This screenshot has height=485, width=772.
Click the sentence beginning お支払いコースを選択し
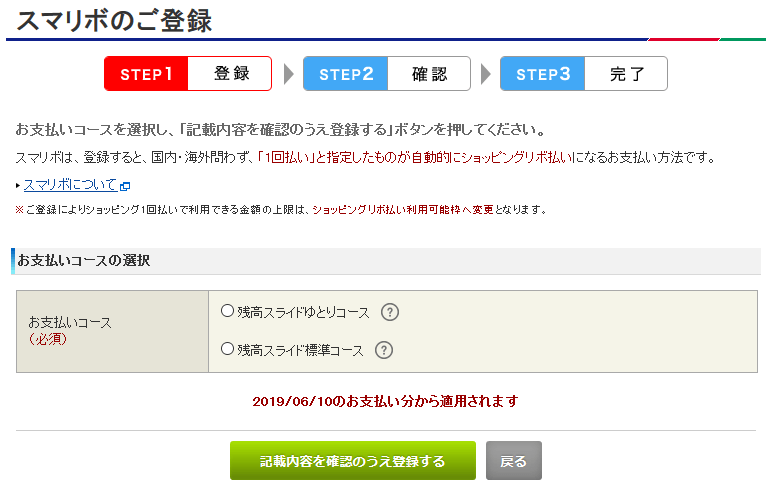tap(281, 129)
